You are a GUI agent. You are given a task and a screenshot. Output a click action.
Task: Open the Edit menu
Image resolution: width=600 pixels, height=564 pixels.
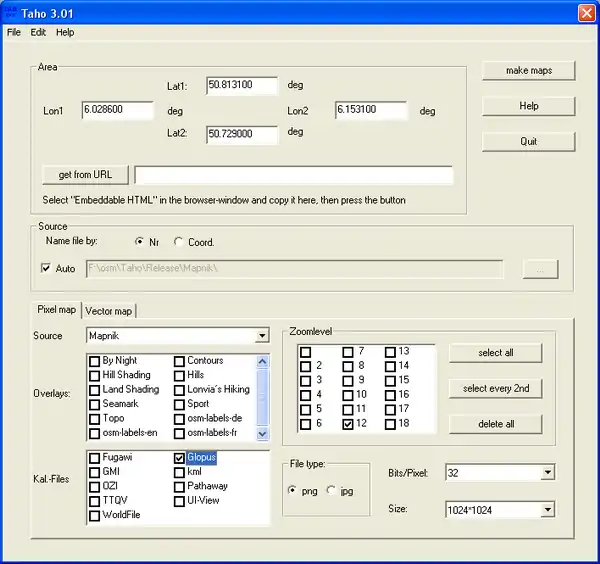(38, 32)
